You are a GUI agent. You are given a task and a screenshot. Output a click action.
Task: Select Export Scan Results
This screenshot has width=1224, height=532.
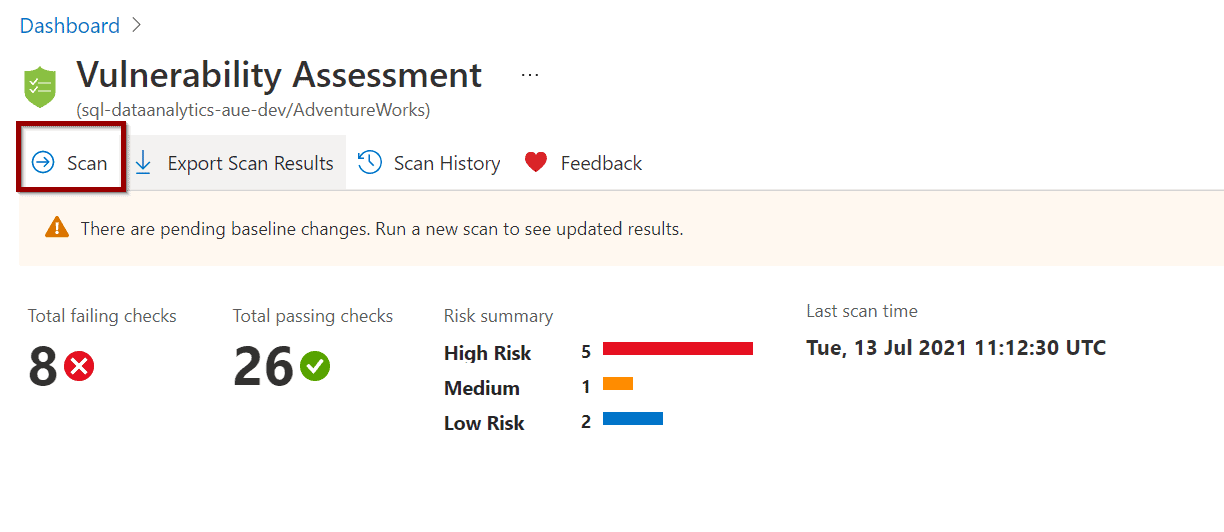pos(235,162)
